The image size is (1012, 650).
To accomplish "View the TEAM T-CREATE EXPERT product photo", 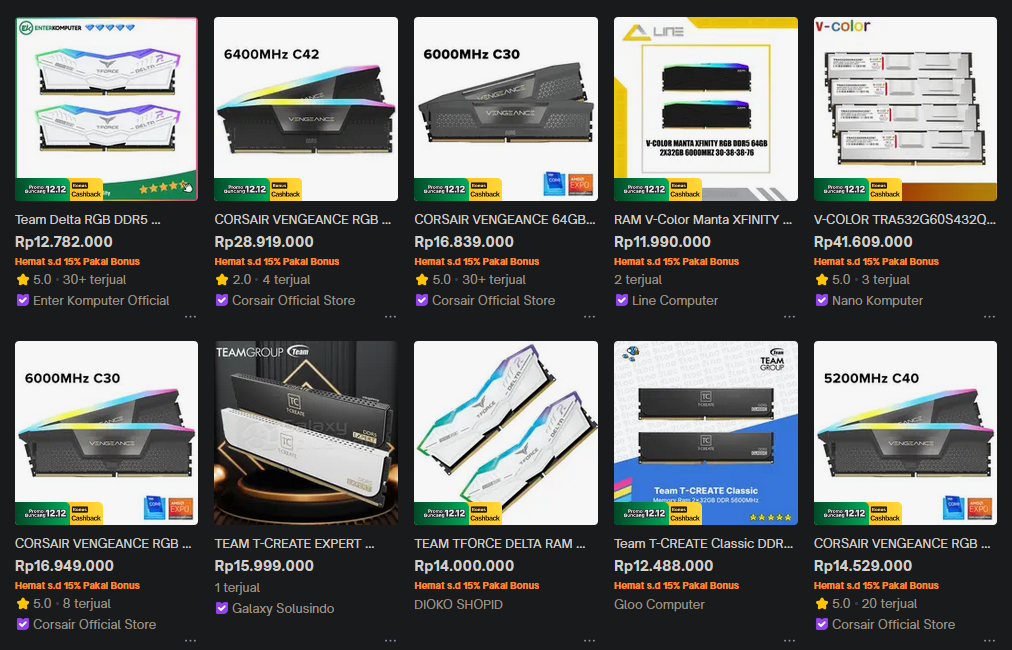I will click(306, 433).
